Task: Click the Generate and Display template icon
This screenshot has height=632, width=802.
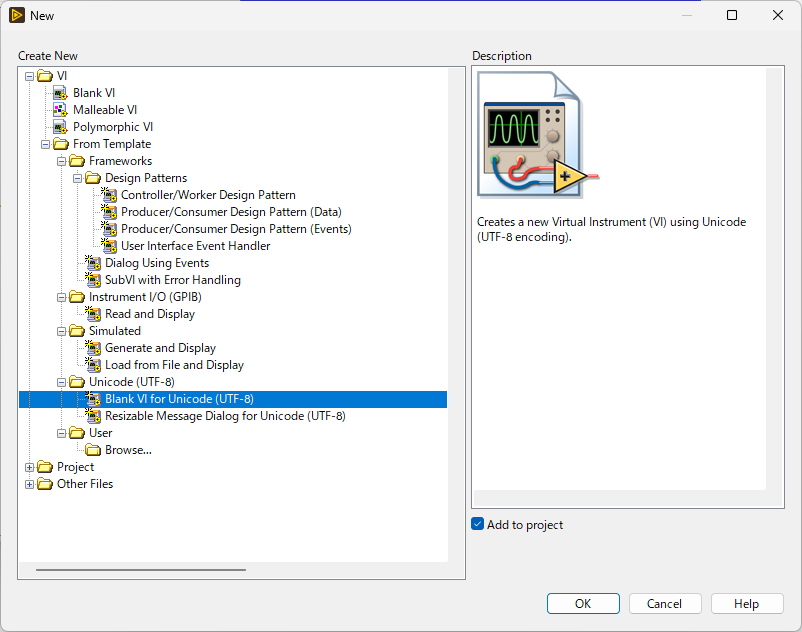Action: pos(93,348)
